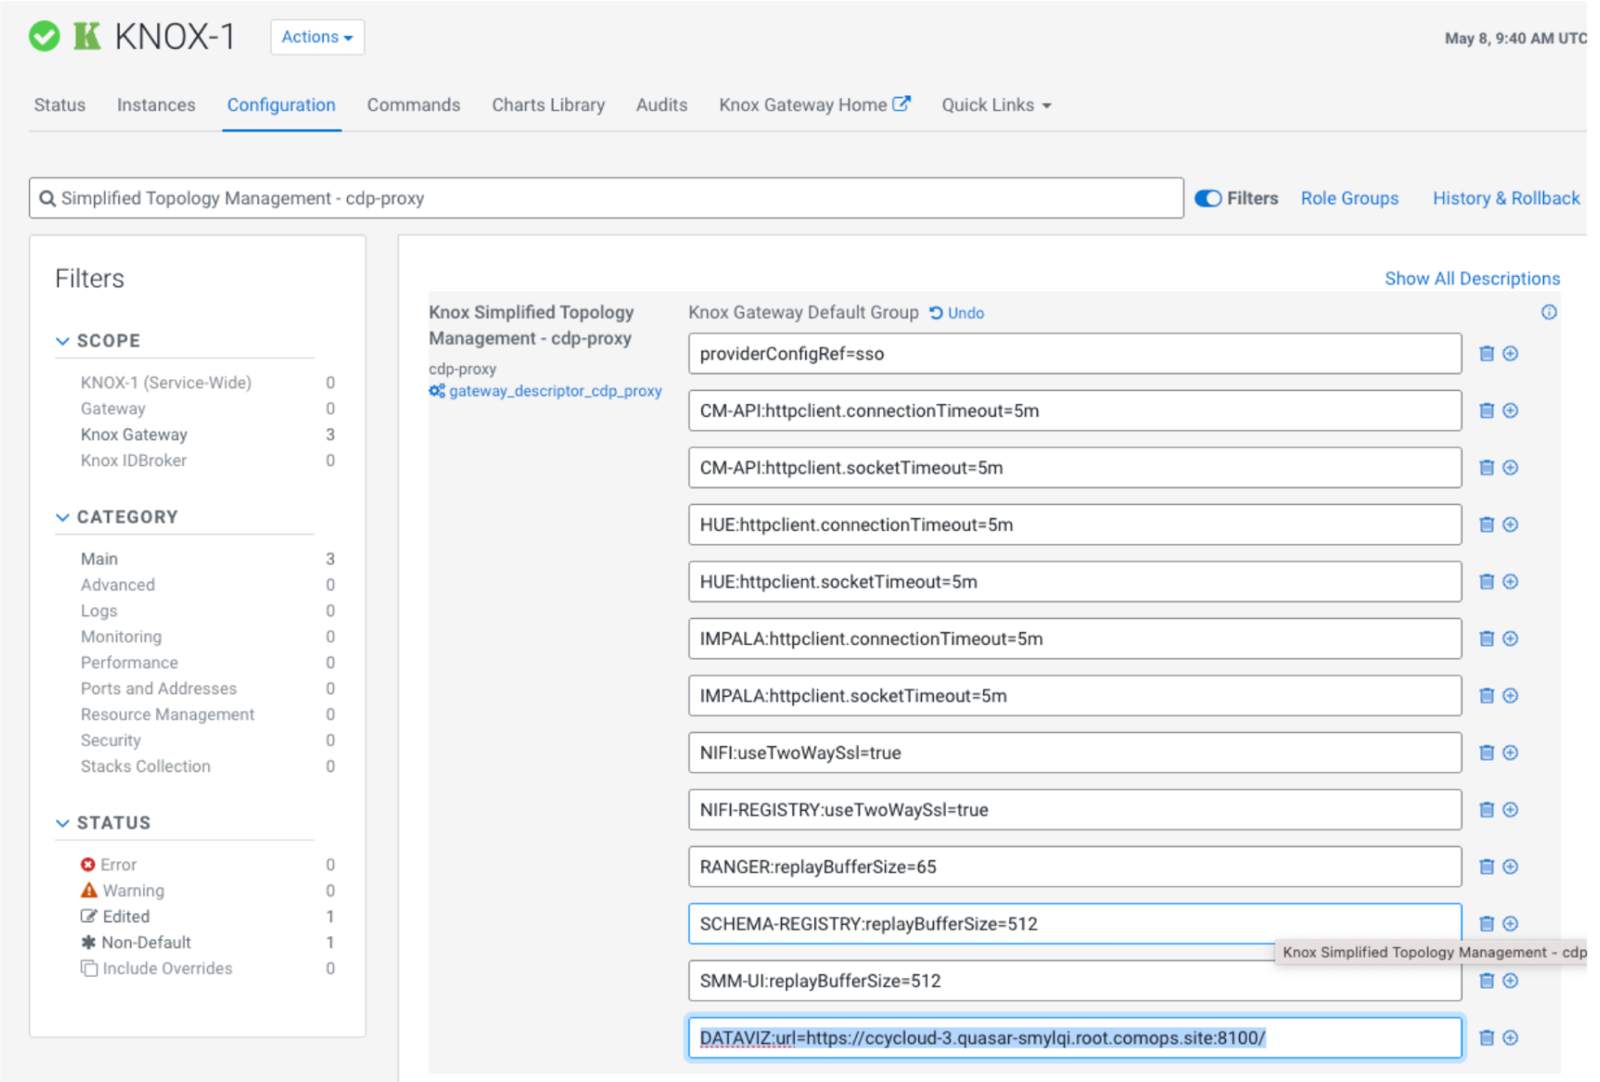Switch to the Instances tab
The image size is (1600, 1082).
click(156, 105)
